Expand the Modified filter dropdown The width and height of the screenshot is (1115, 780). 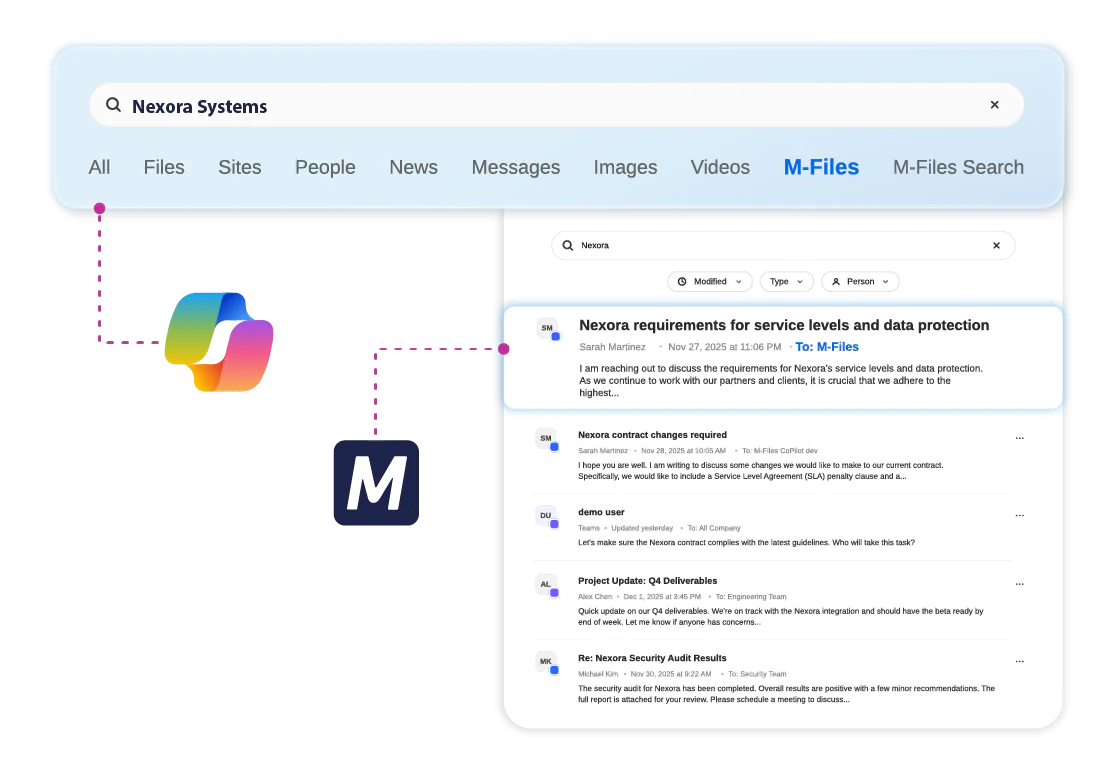point(710,282)
